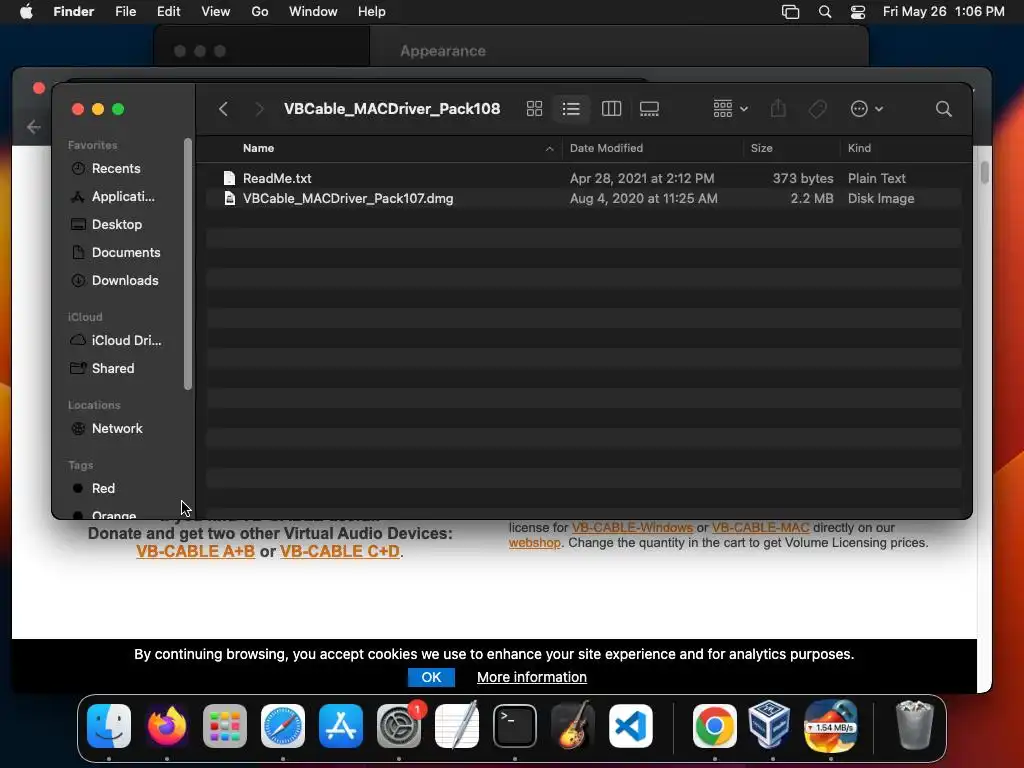Screen dimensions: 1024x768
Task: Open the group-by options dropdown
Action: pyautogui.click(x=730, y=109)
